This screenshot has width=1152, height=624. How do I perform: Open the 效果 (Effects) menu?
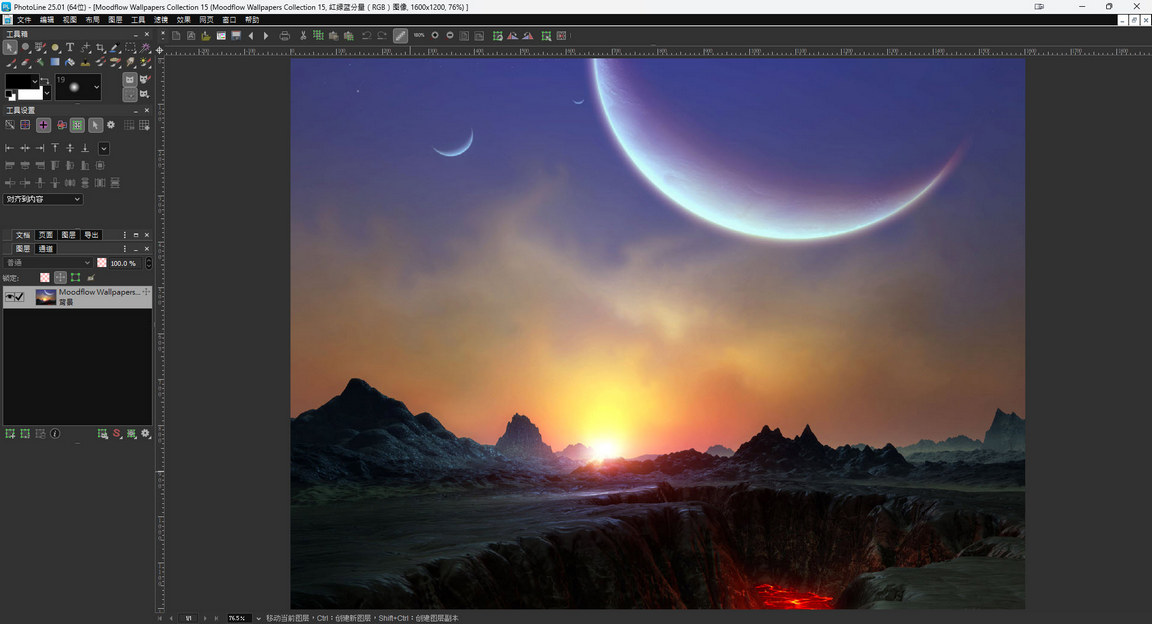183,20
